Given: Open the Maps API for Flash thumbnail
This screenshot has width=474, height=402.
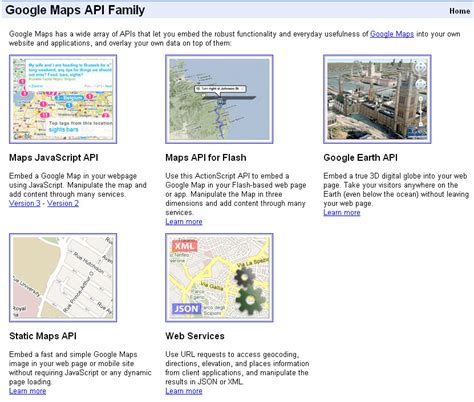Looking at the screenshot, I should (219, 99).
